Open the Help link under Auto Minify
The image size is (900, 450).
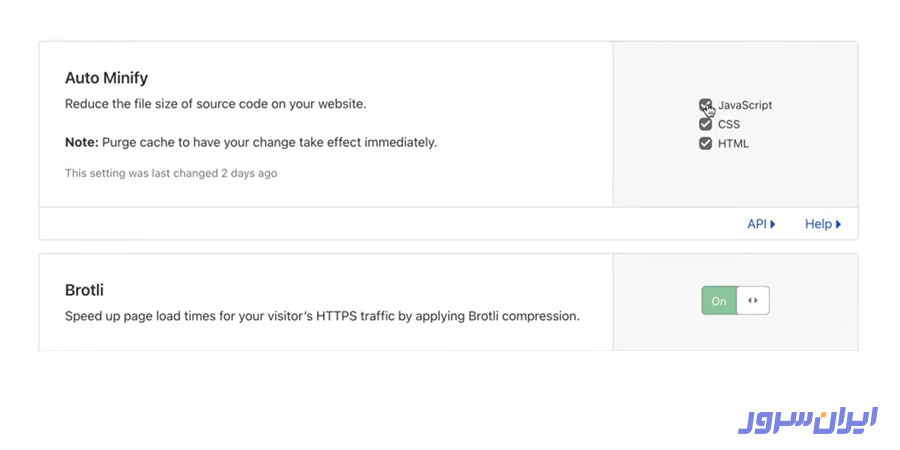(x=818, y=224)
